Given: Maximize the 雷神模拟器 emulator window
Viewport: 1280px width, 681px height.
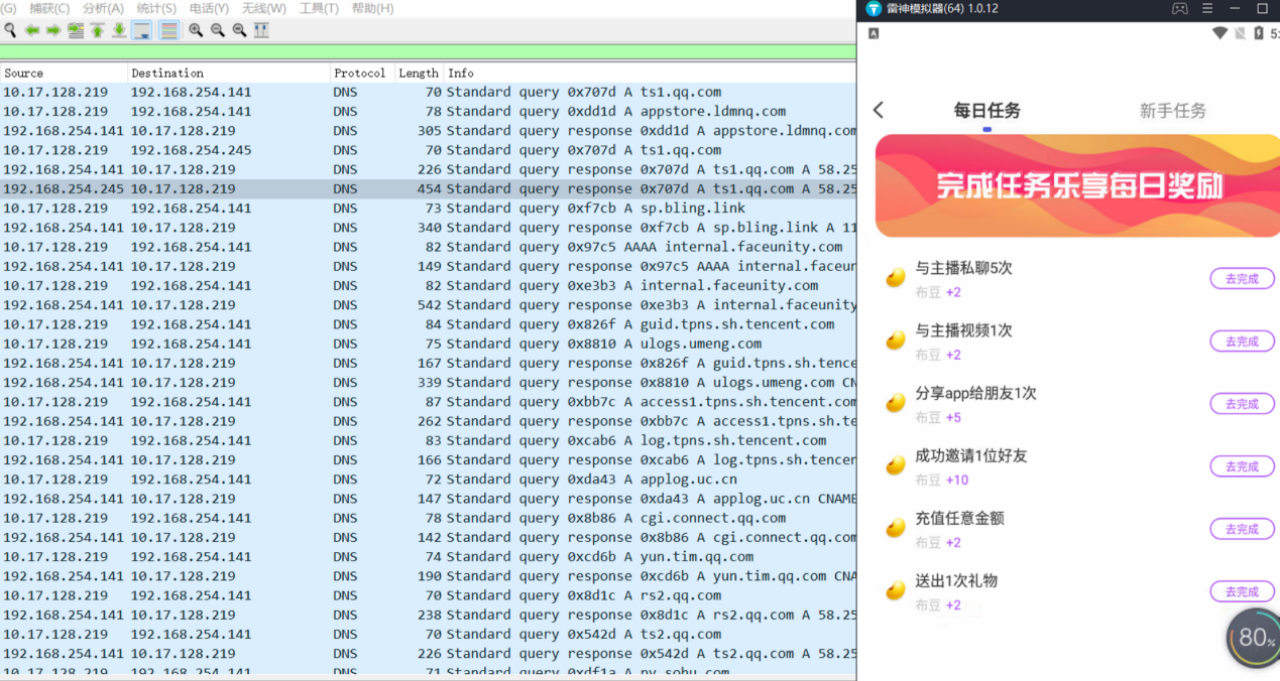Looking at the screenshot, I should pyautogui.click(x=1262, y=9).
